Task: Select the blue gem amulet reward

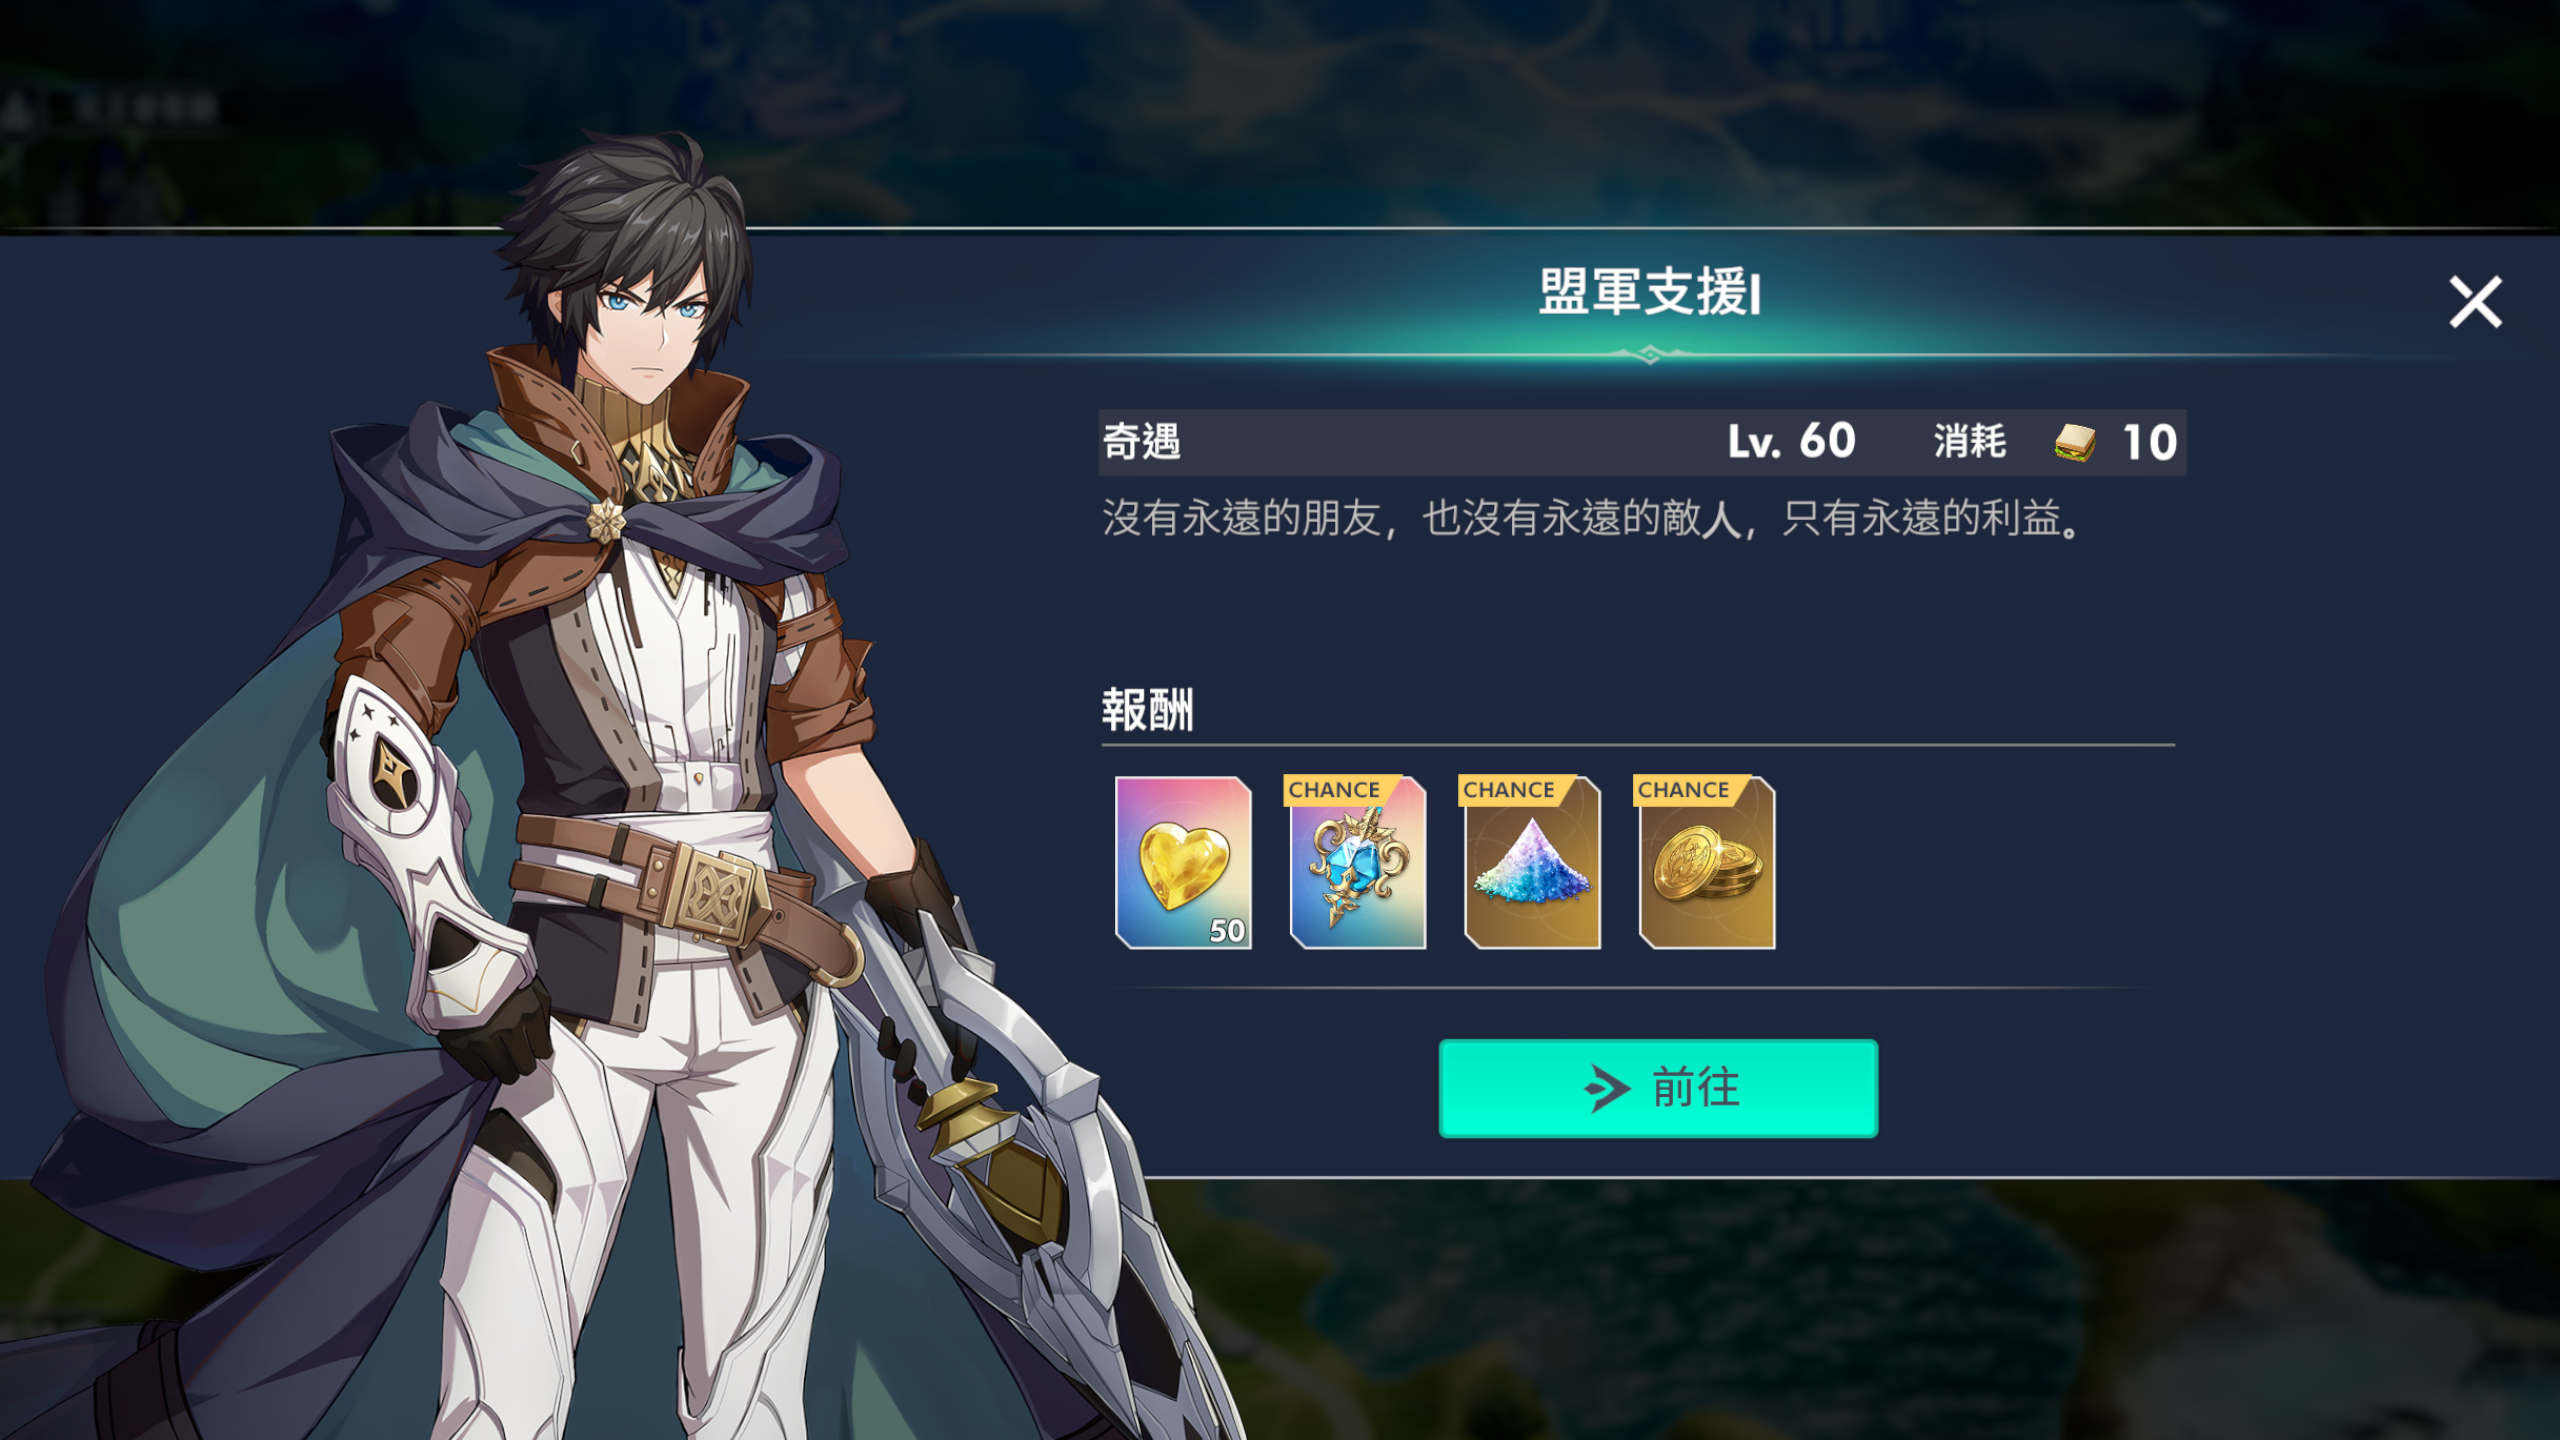Action: (1358, 862)
